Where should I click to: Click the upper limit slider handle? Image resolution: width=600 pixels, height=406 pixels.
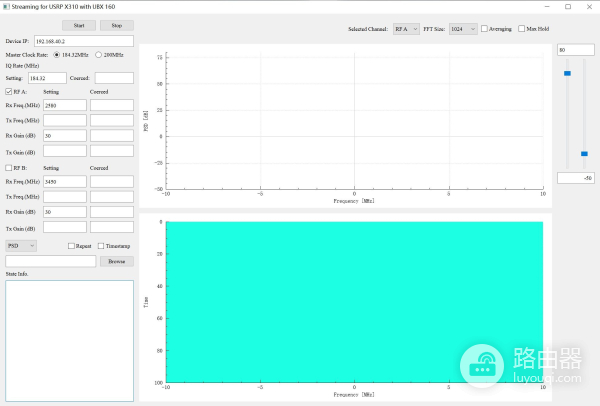coord(567,73)
